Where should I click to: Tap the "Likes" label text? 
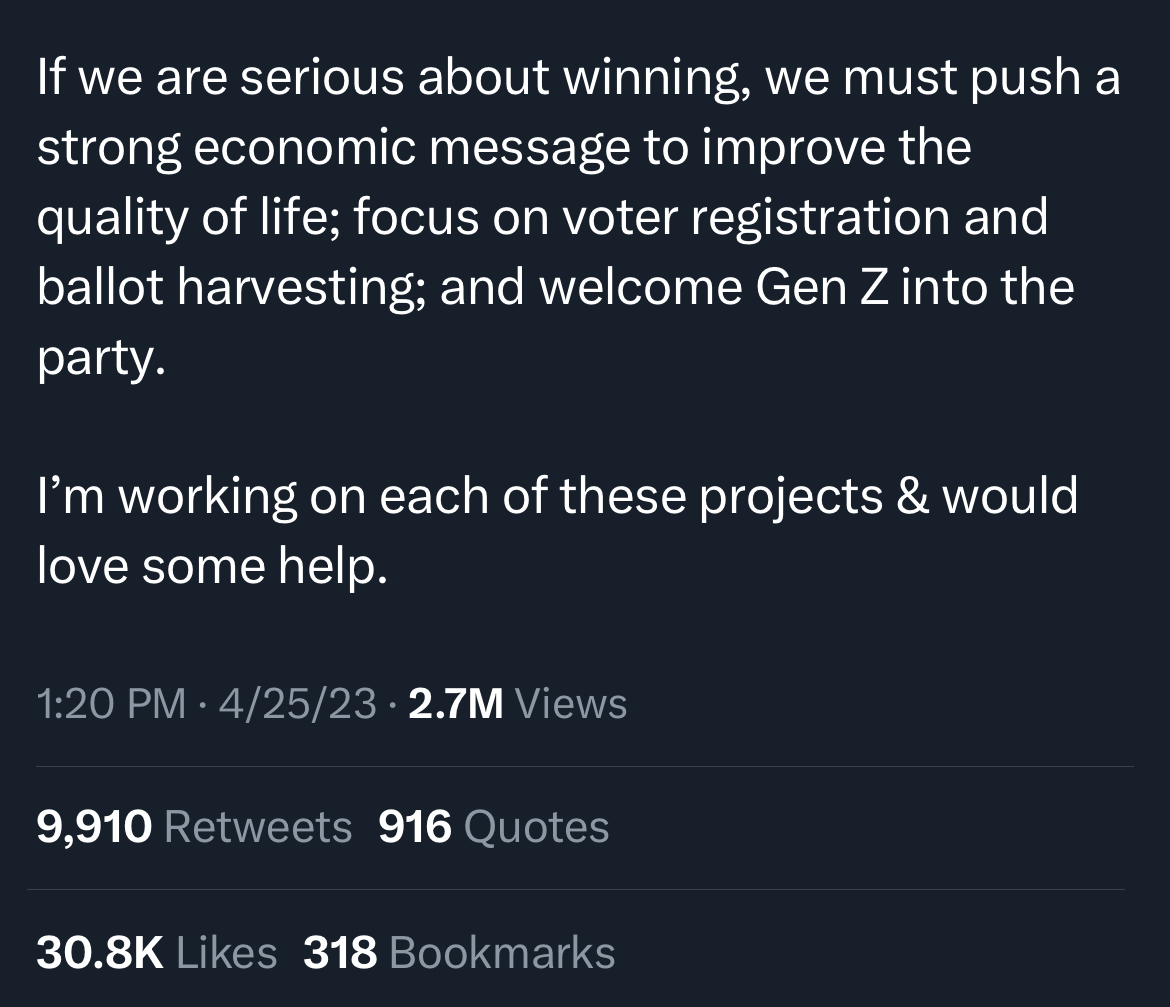pos(227,952)
